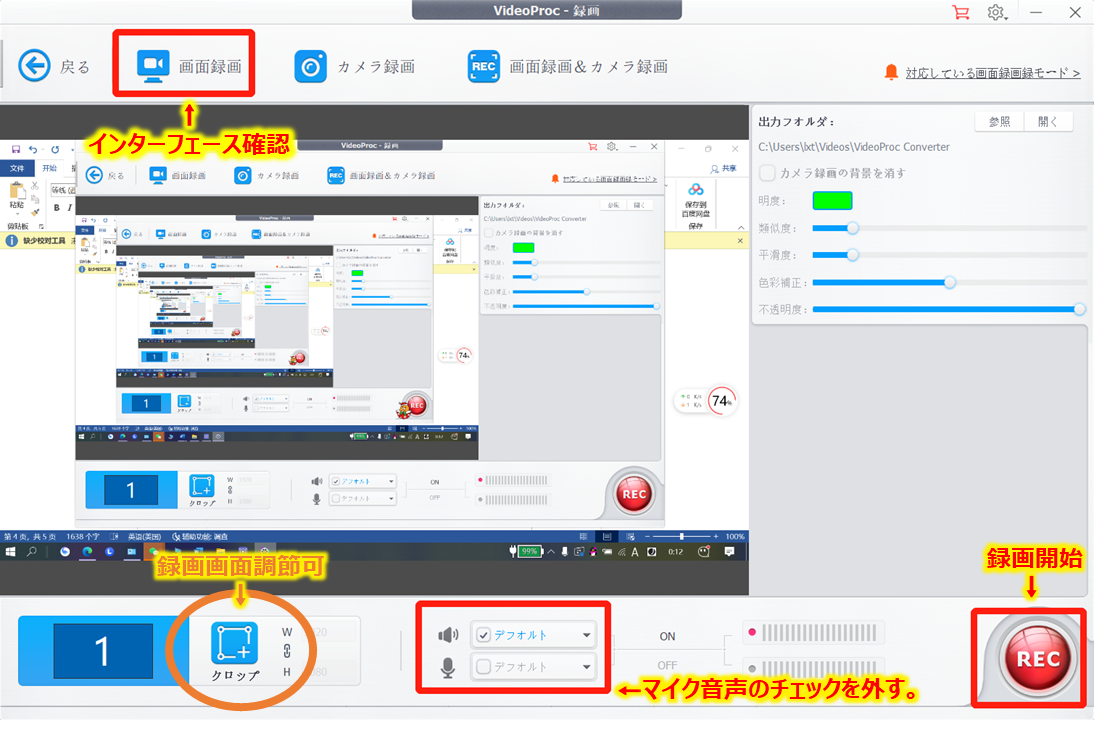Click the 開く button for output folder
This screenshot has height=729, width=1107.
(x=1048, y=121)
